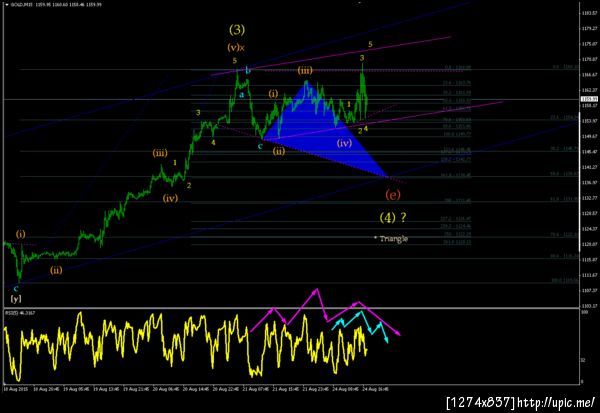Select the yellow "(3)" wave label
The width and height of the screenshot is (600, 413).
237,29
